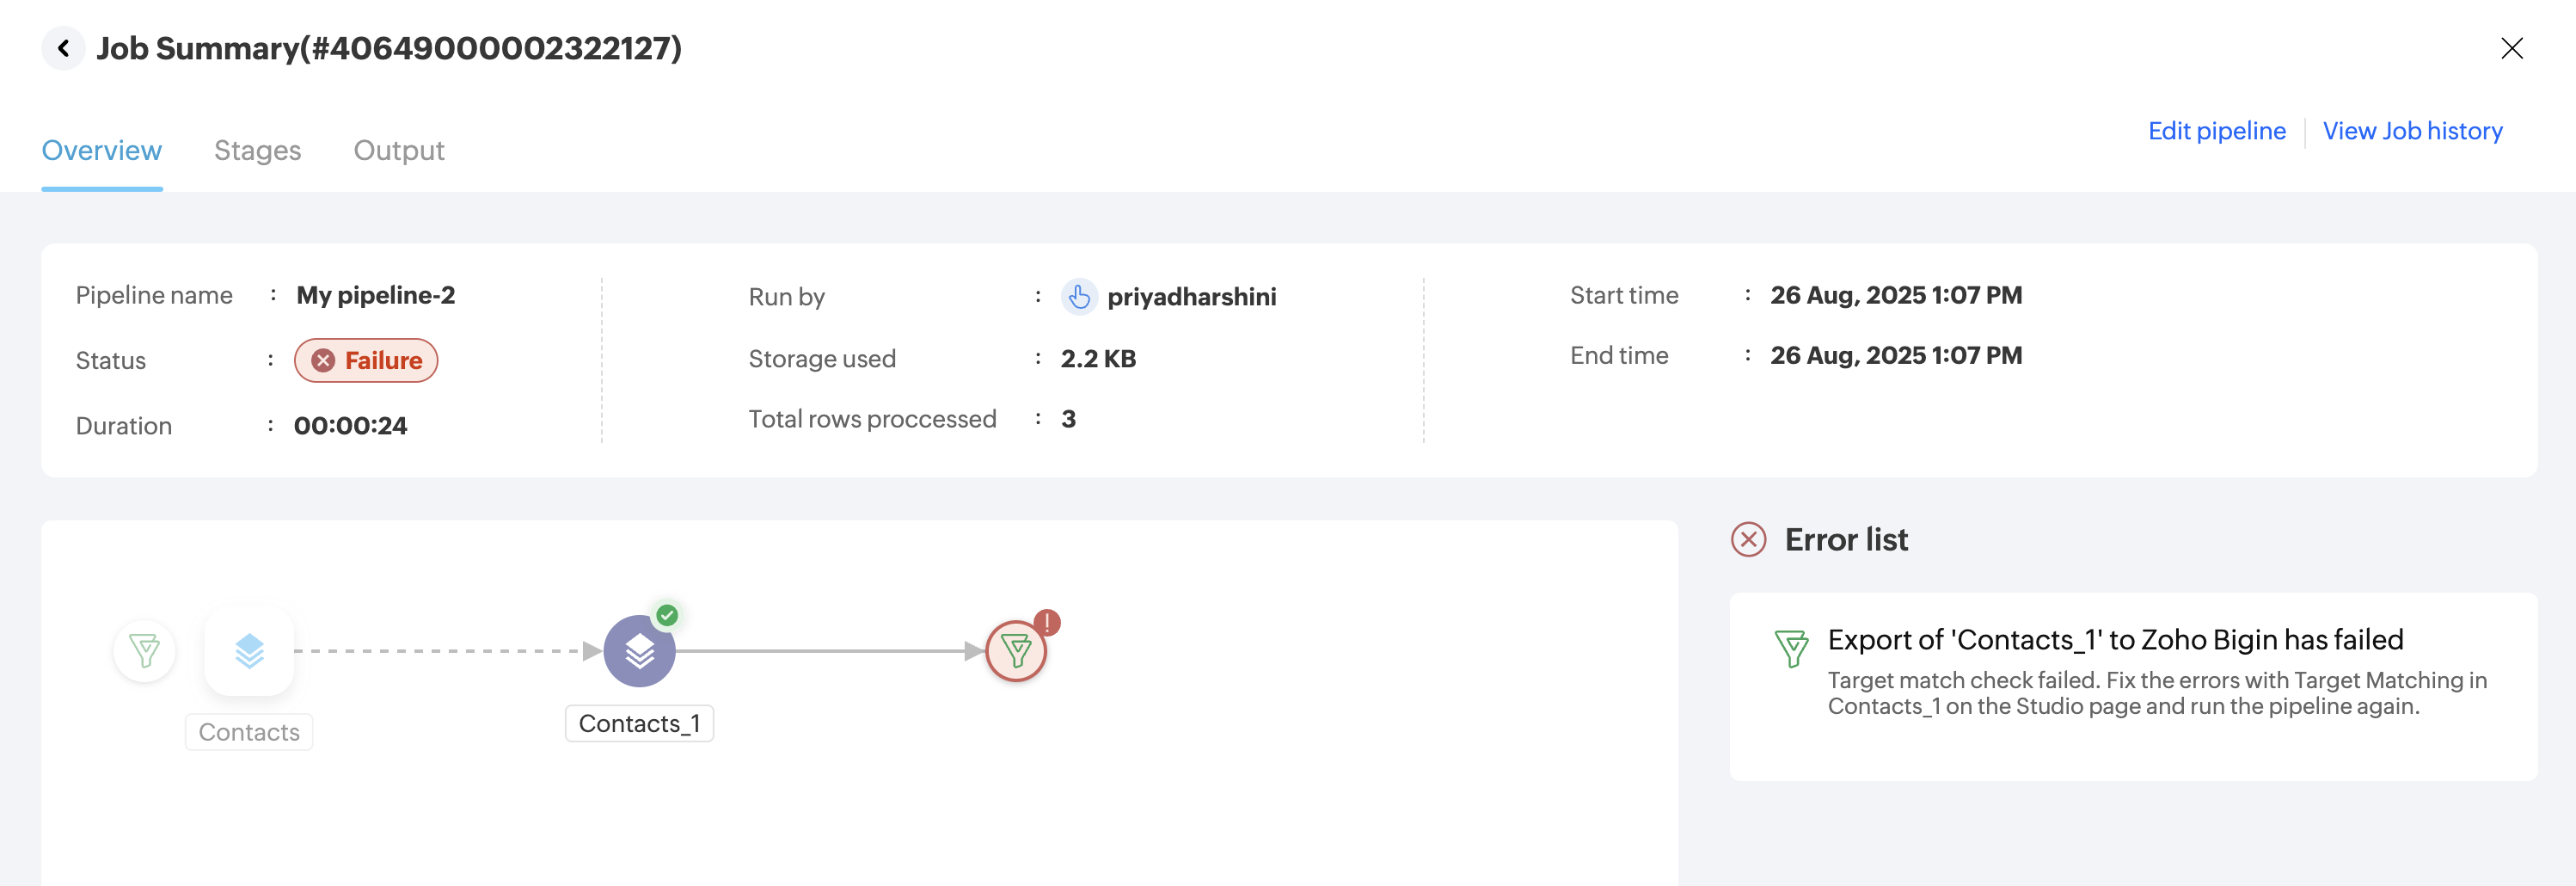Click the manual run hand icon
Screen dimensions: 2576x886
coord(1078,297)
